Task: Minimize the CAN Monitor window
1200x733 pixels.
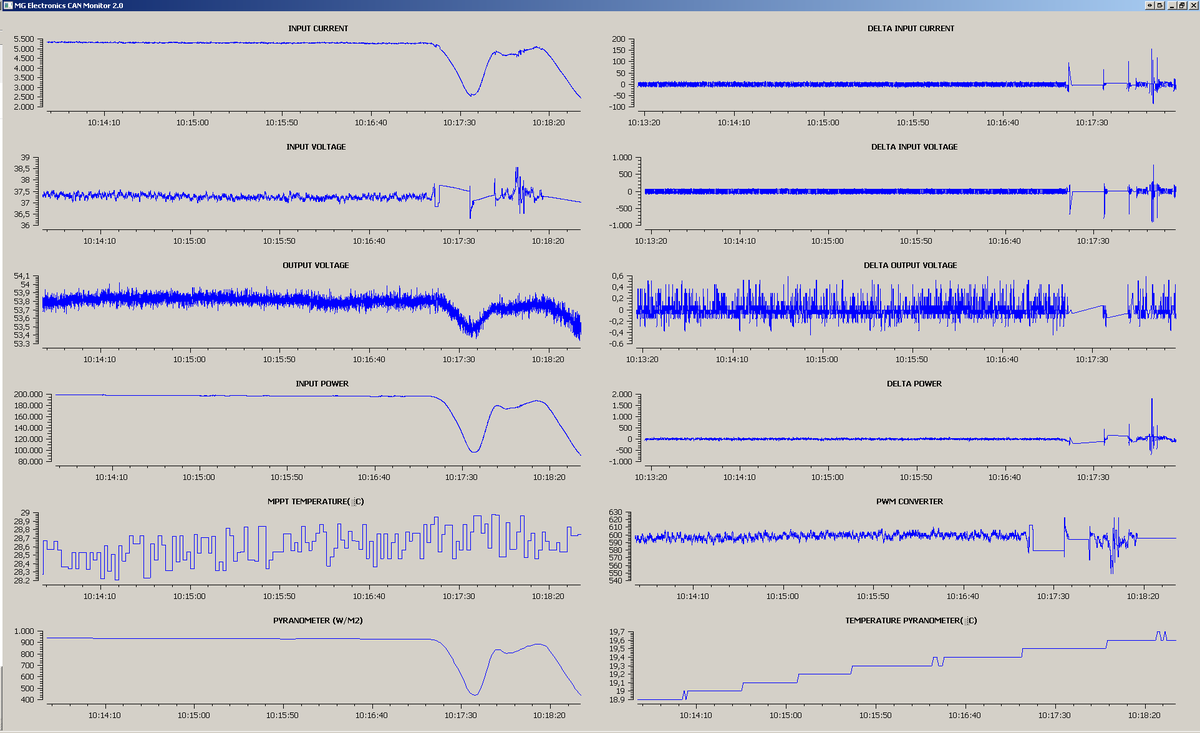Action: (x=1172, y=5)
